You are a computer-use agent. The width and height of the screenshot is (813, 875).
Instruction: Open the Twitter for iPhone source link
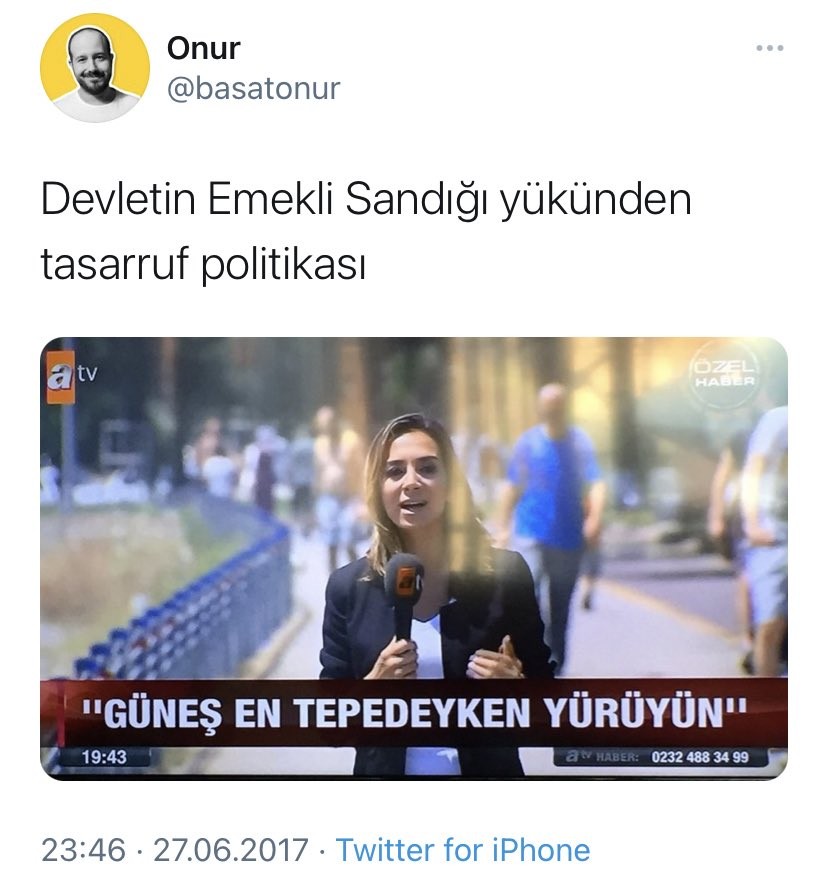463,849
